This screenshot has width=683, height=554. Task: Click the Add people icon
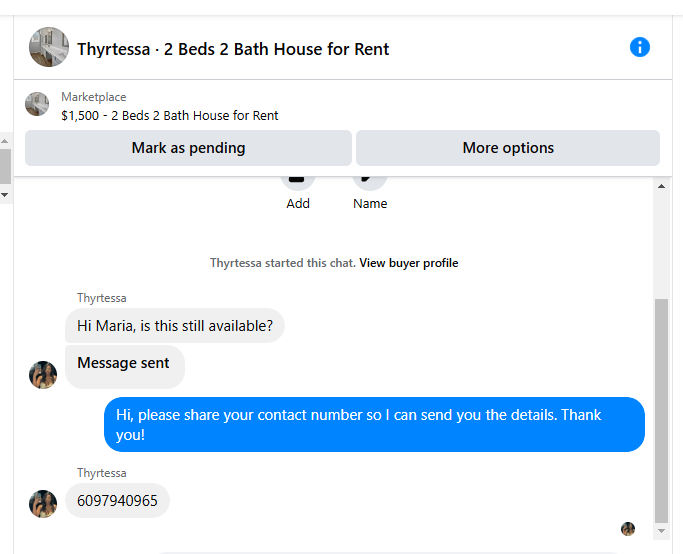click(x=298, y=180)
